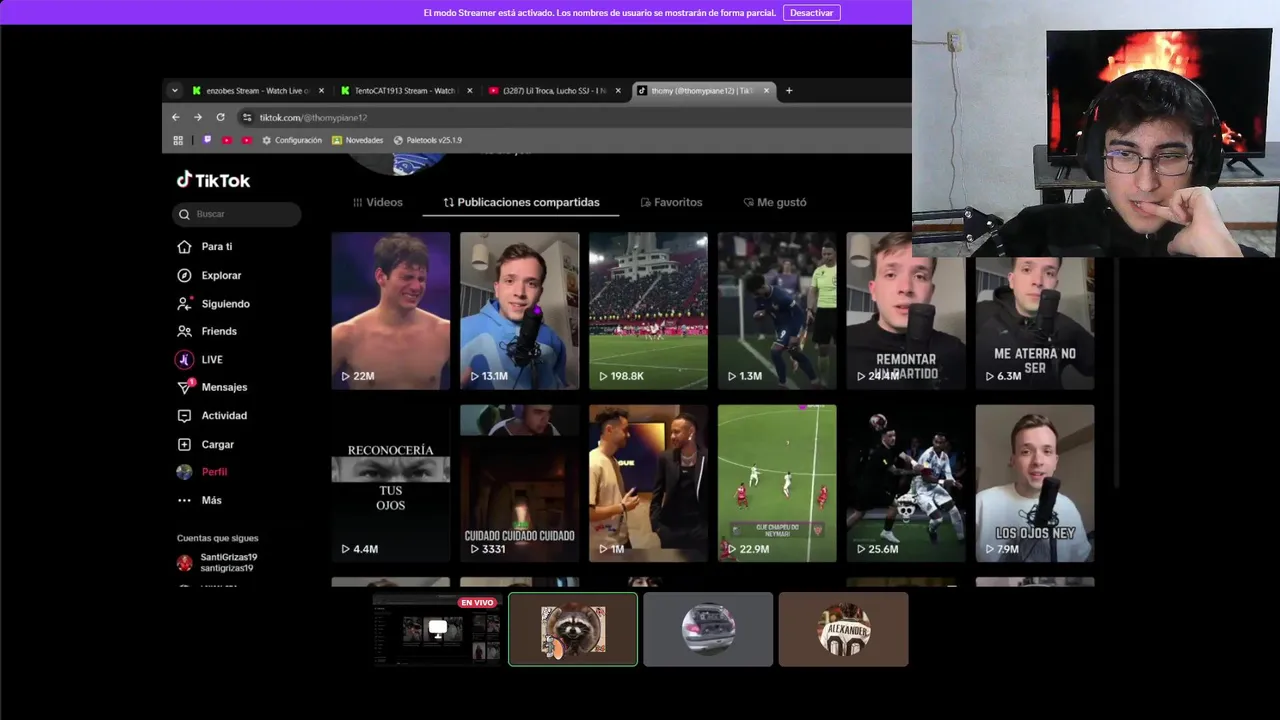This screenshot has height=720, width=1280.
Task: Close the enzobes Stream tab
Action: (x=322, y=91)
